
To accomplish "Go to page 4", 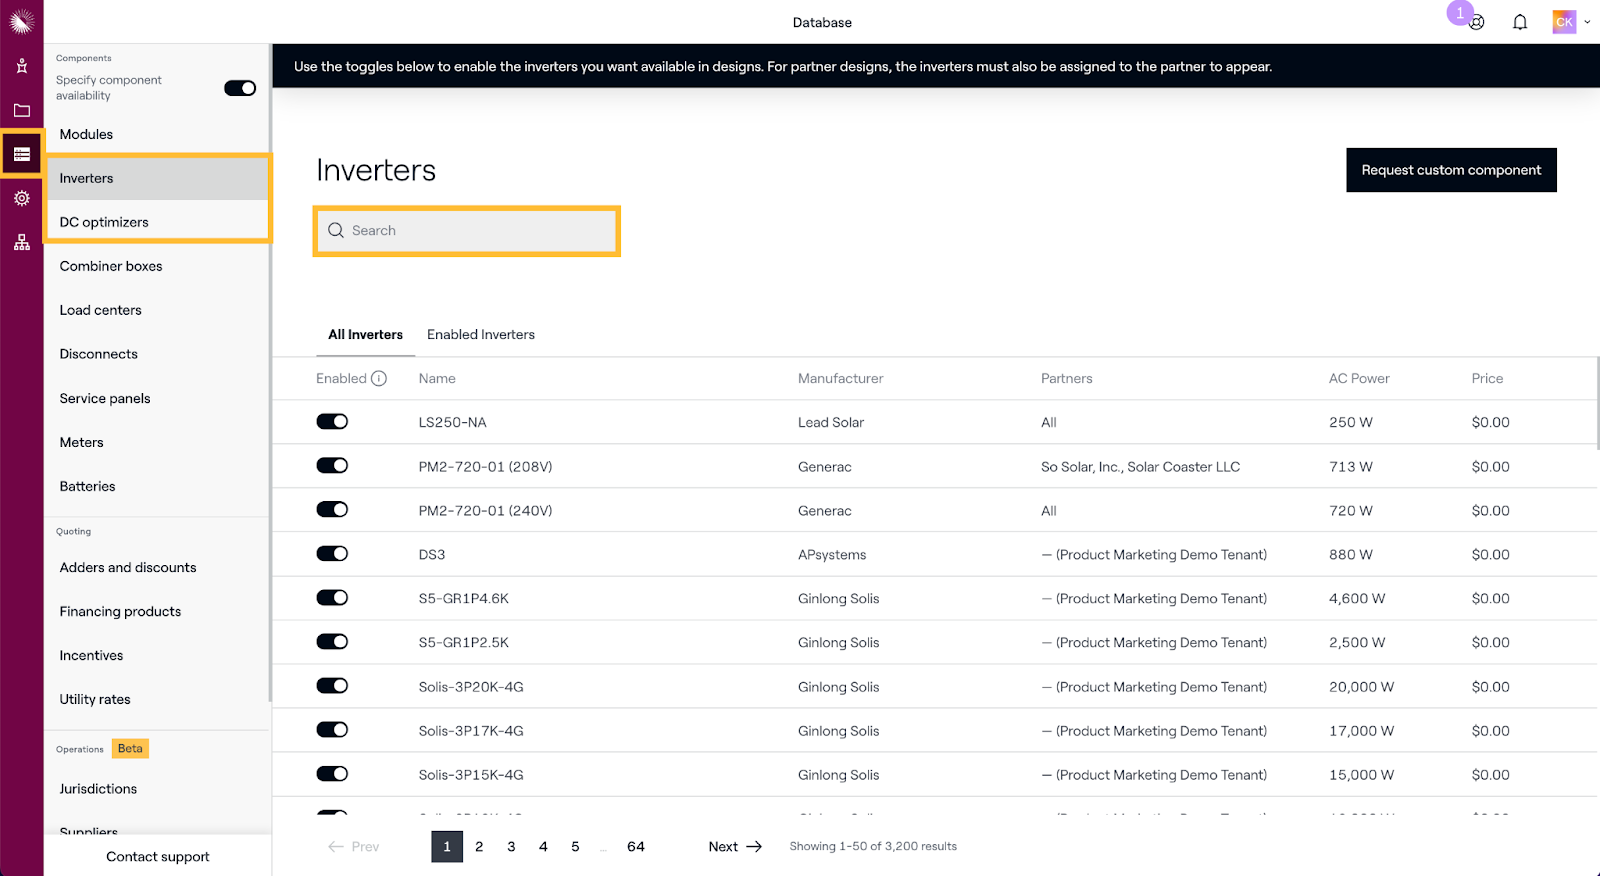I will coord(543,847).
